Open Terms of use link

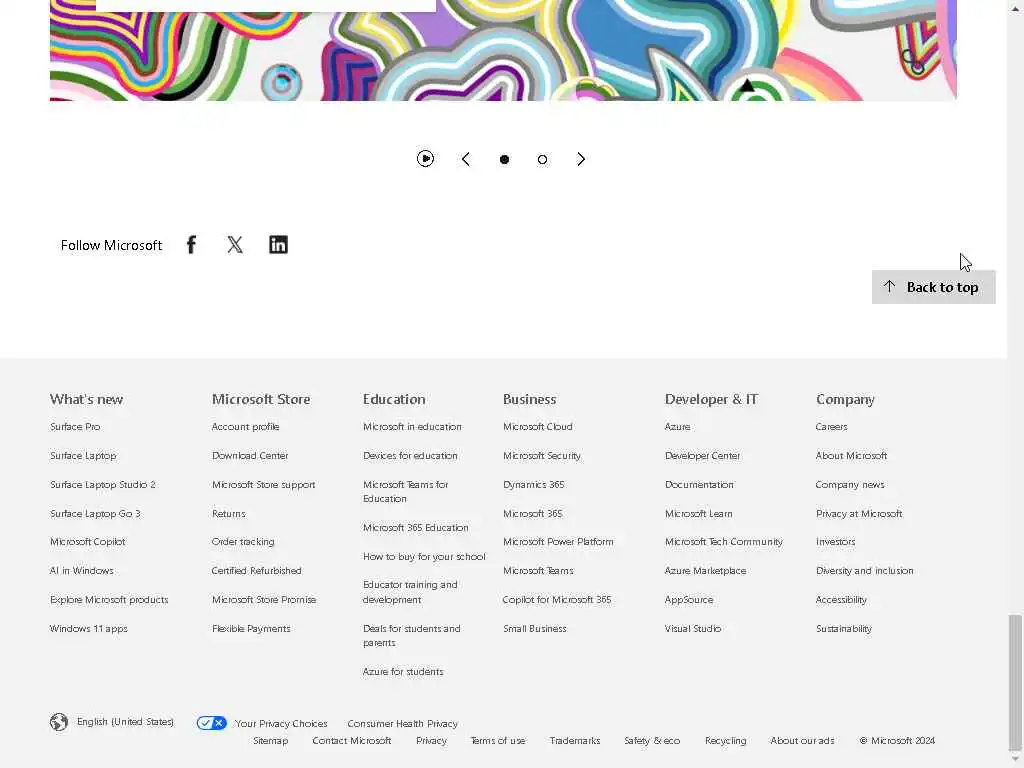click(498, 741)
